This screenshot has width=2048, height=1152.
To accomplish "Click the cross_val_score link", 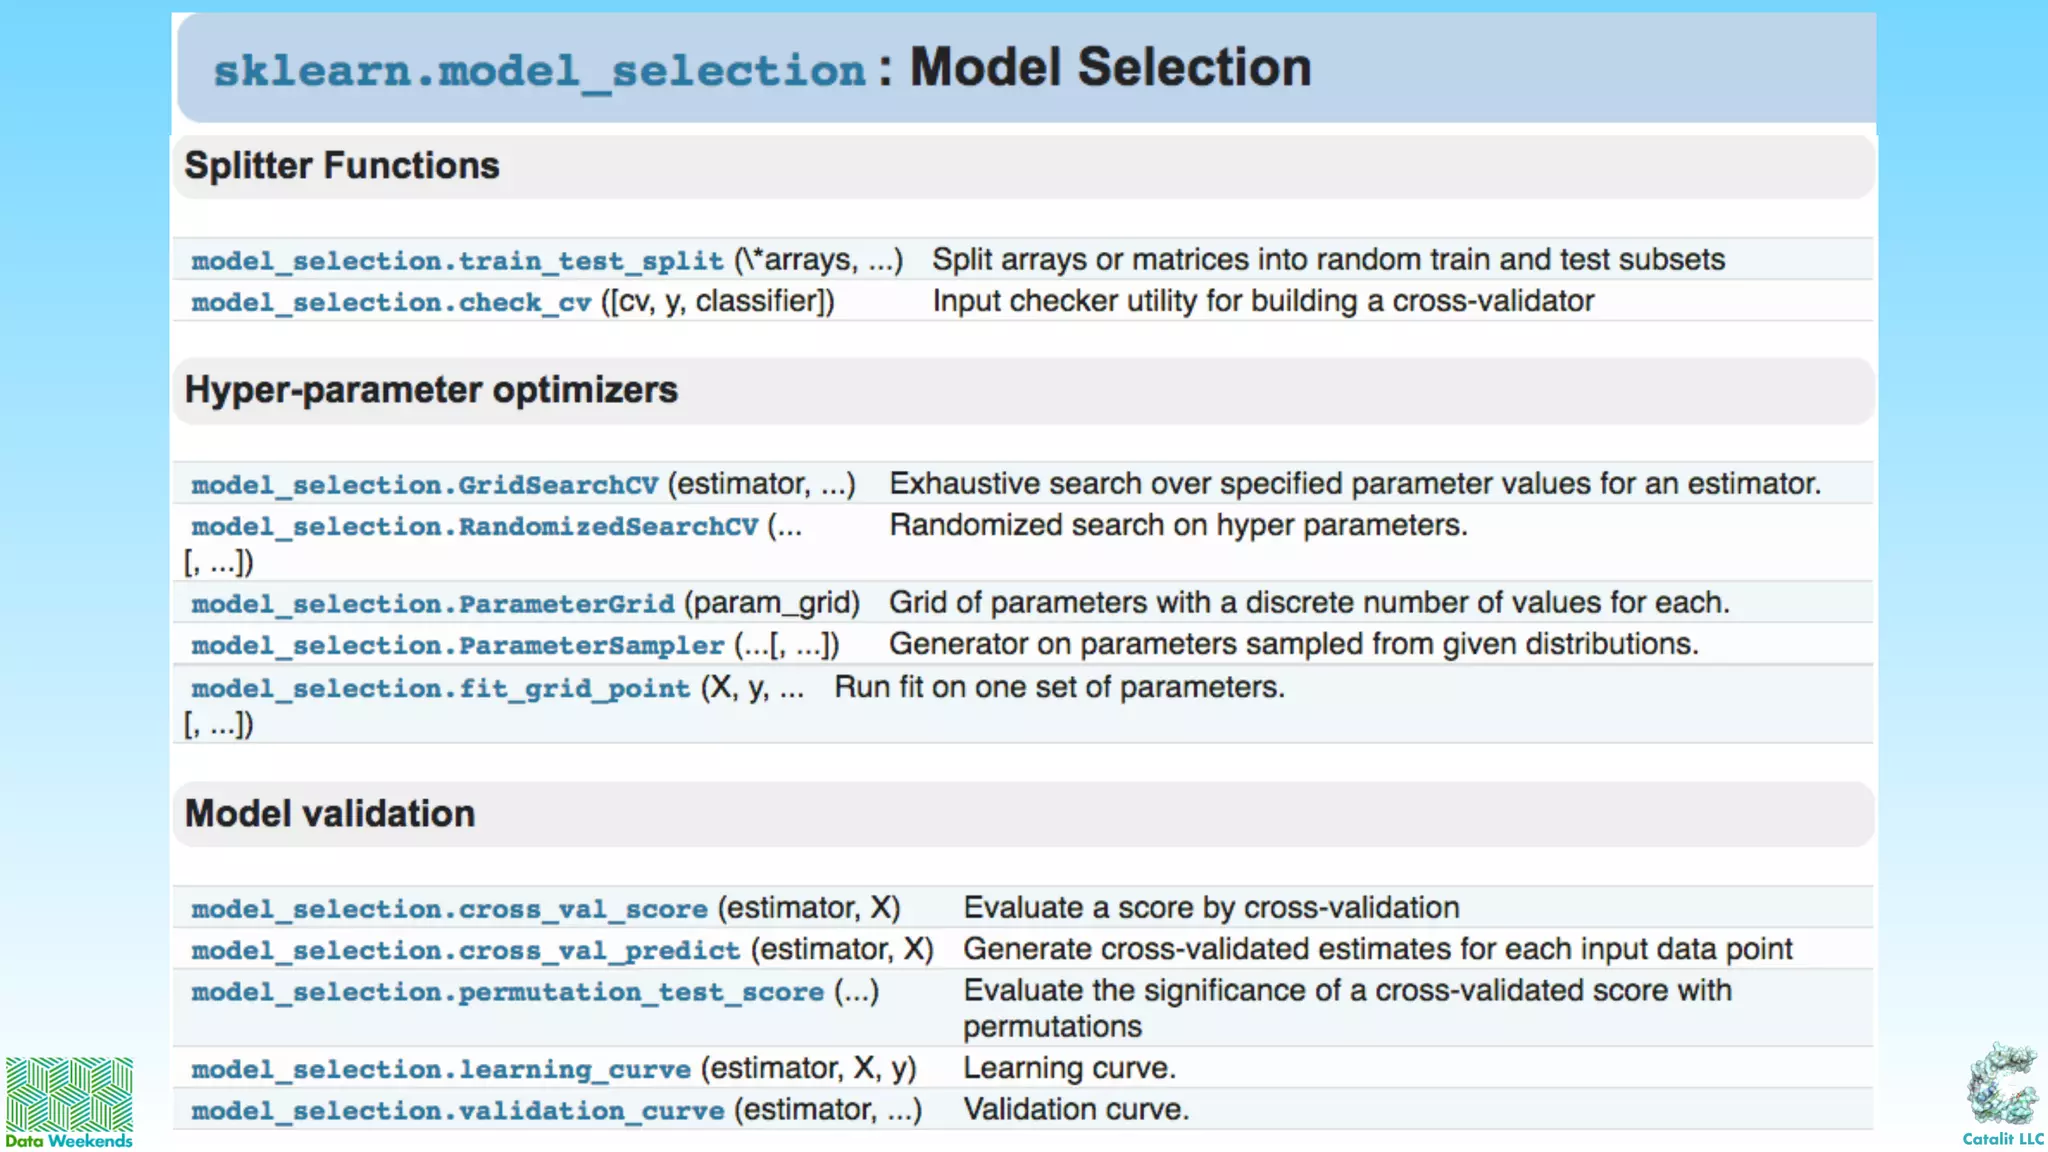I will click(449, 909).
